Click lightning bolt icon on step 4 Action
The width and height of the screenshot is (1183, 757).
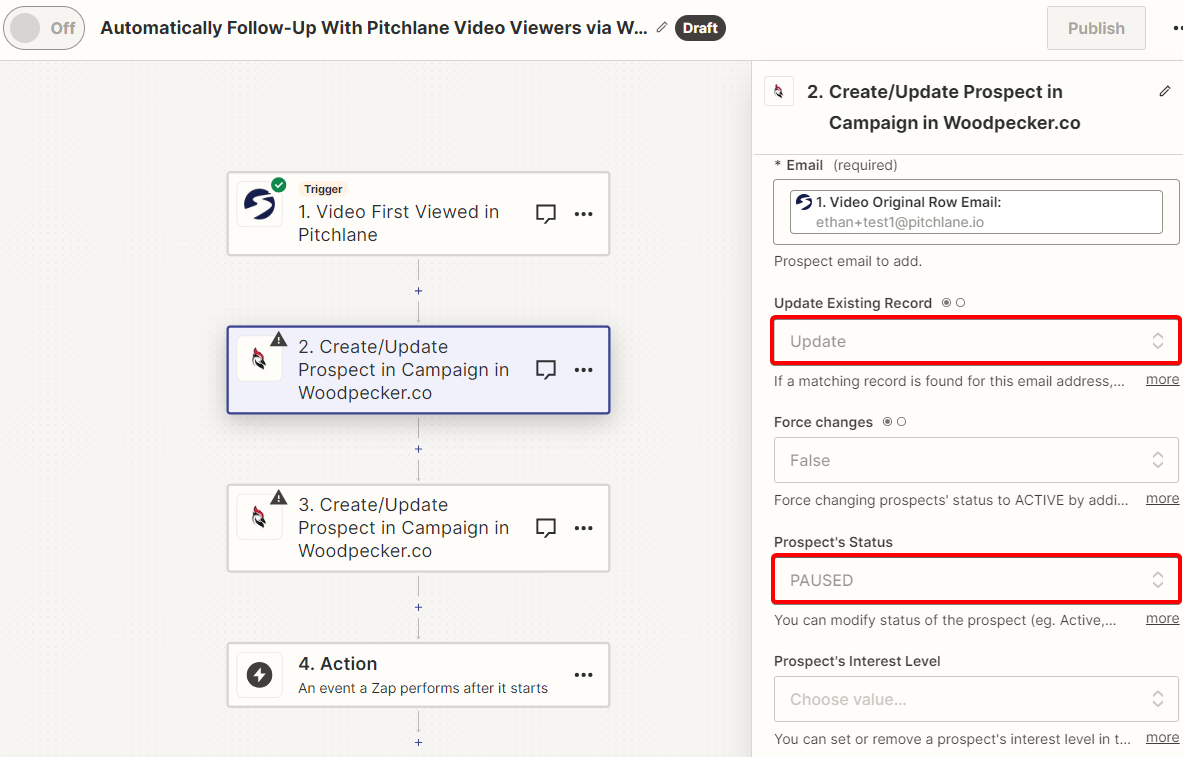pos(260,675)
